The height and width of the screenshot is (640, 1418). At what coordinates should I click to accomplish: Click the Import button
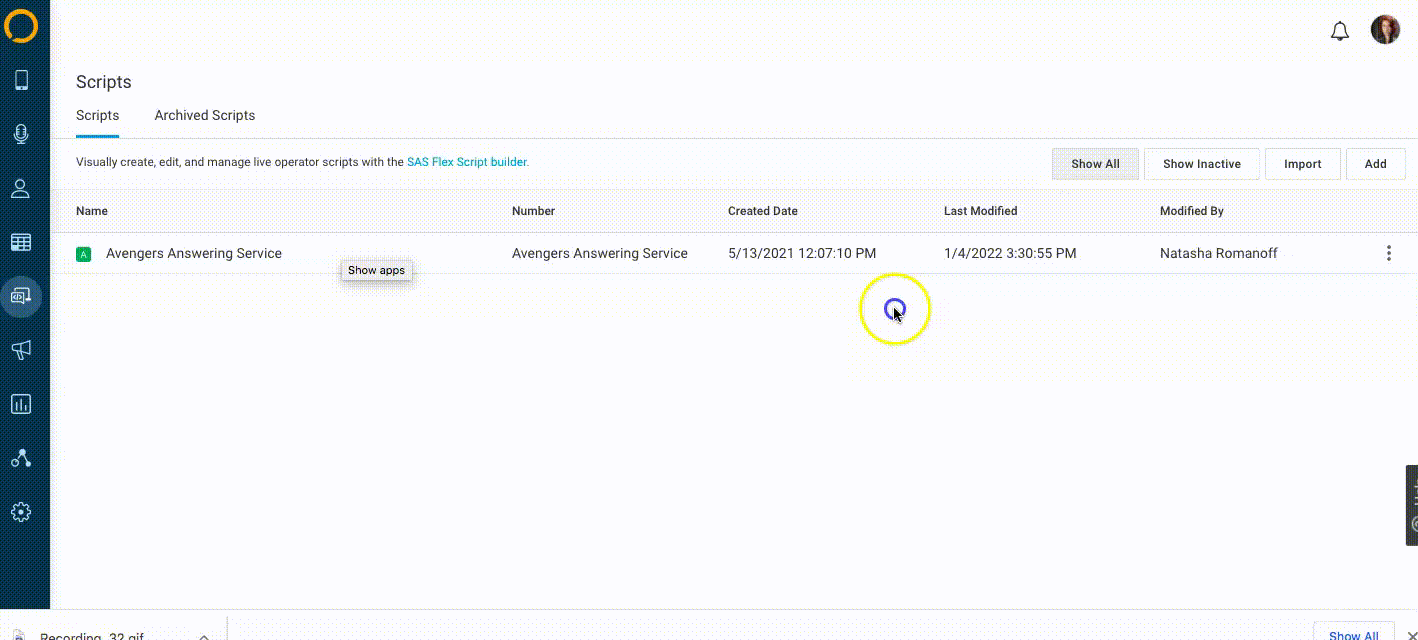click(1302, 164)
